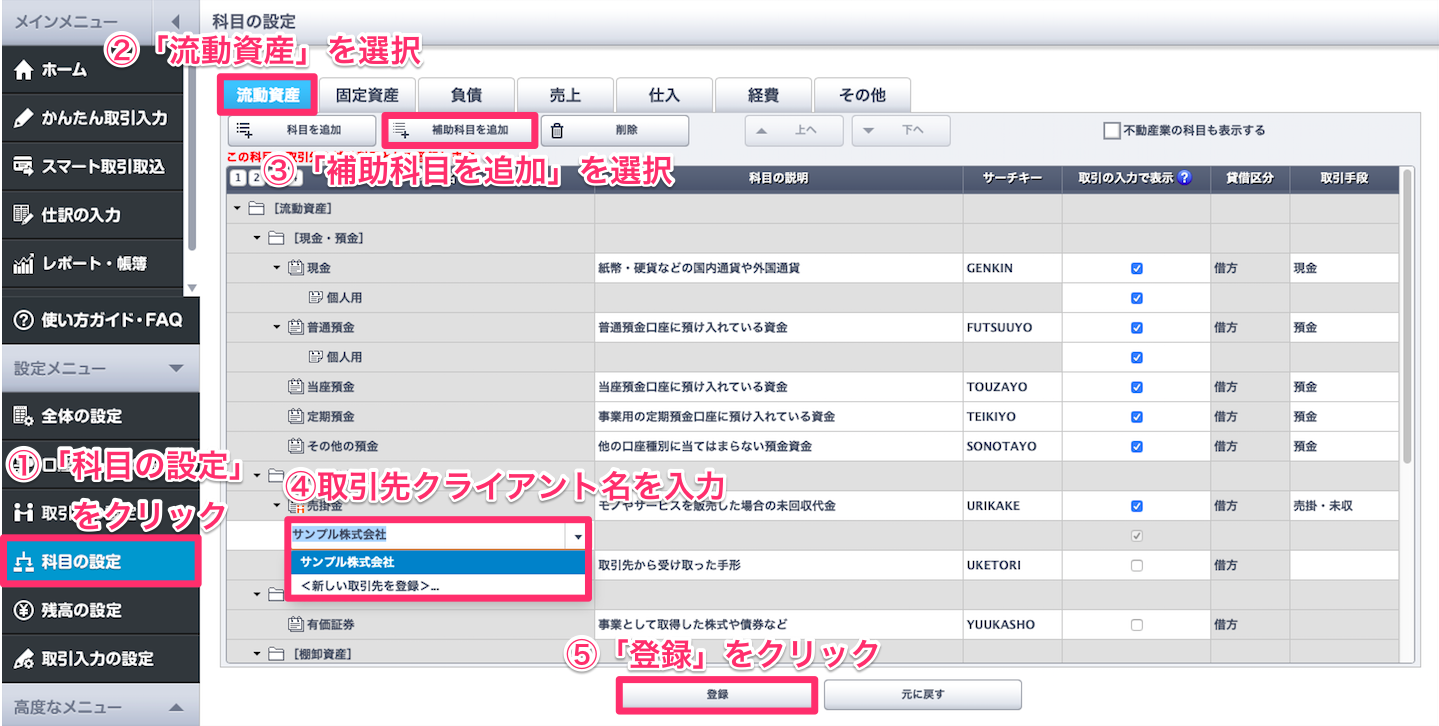The width and height of the screenshot is (1439, 726).
Task: Enable the UKETORI row display checkbox
Action: pyautogui.click(x=1136, y=566)
